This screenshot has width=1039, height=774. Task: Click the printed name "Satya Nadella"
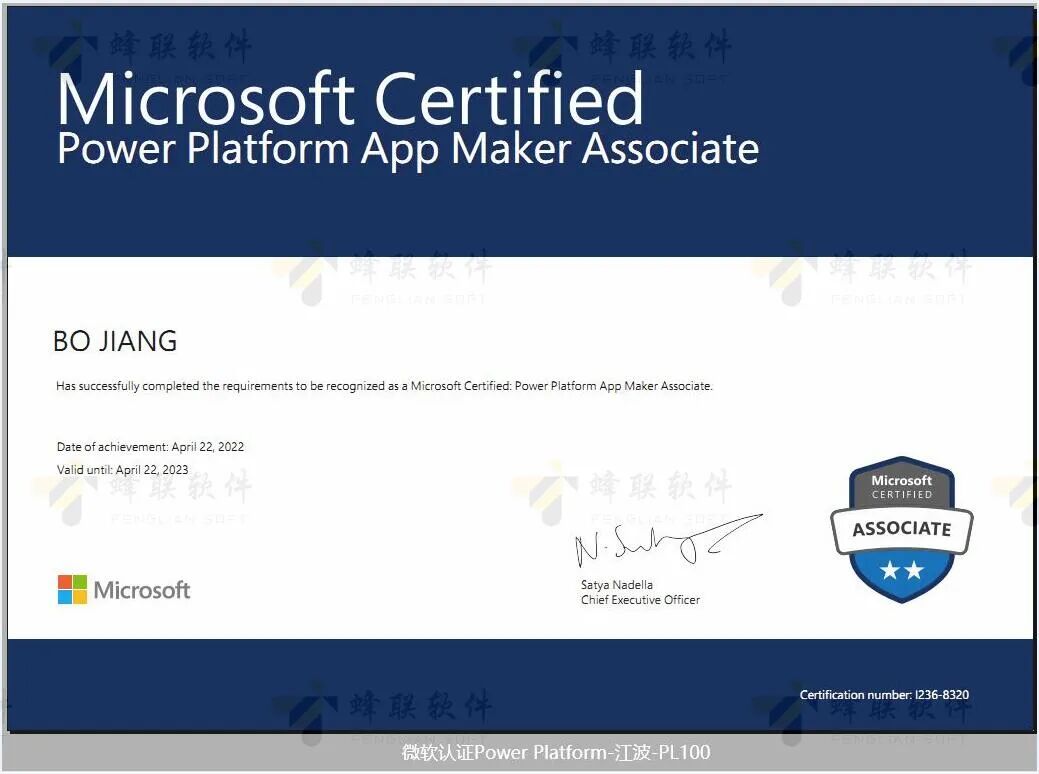coord(617,584)
